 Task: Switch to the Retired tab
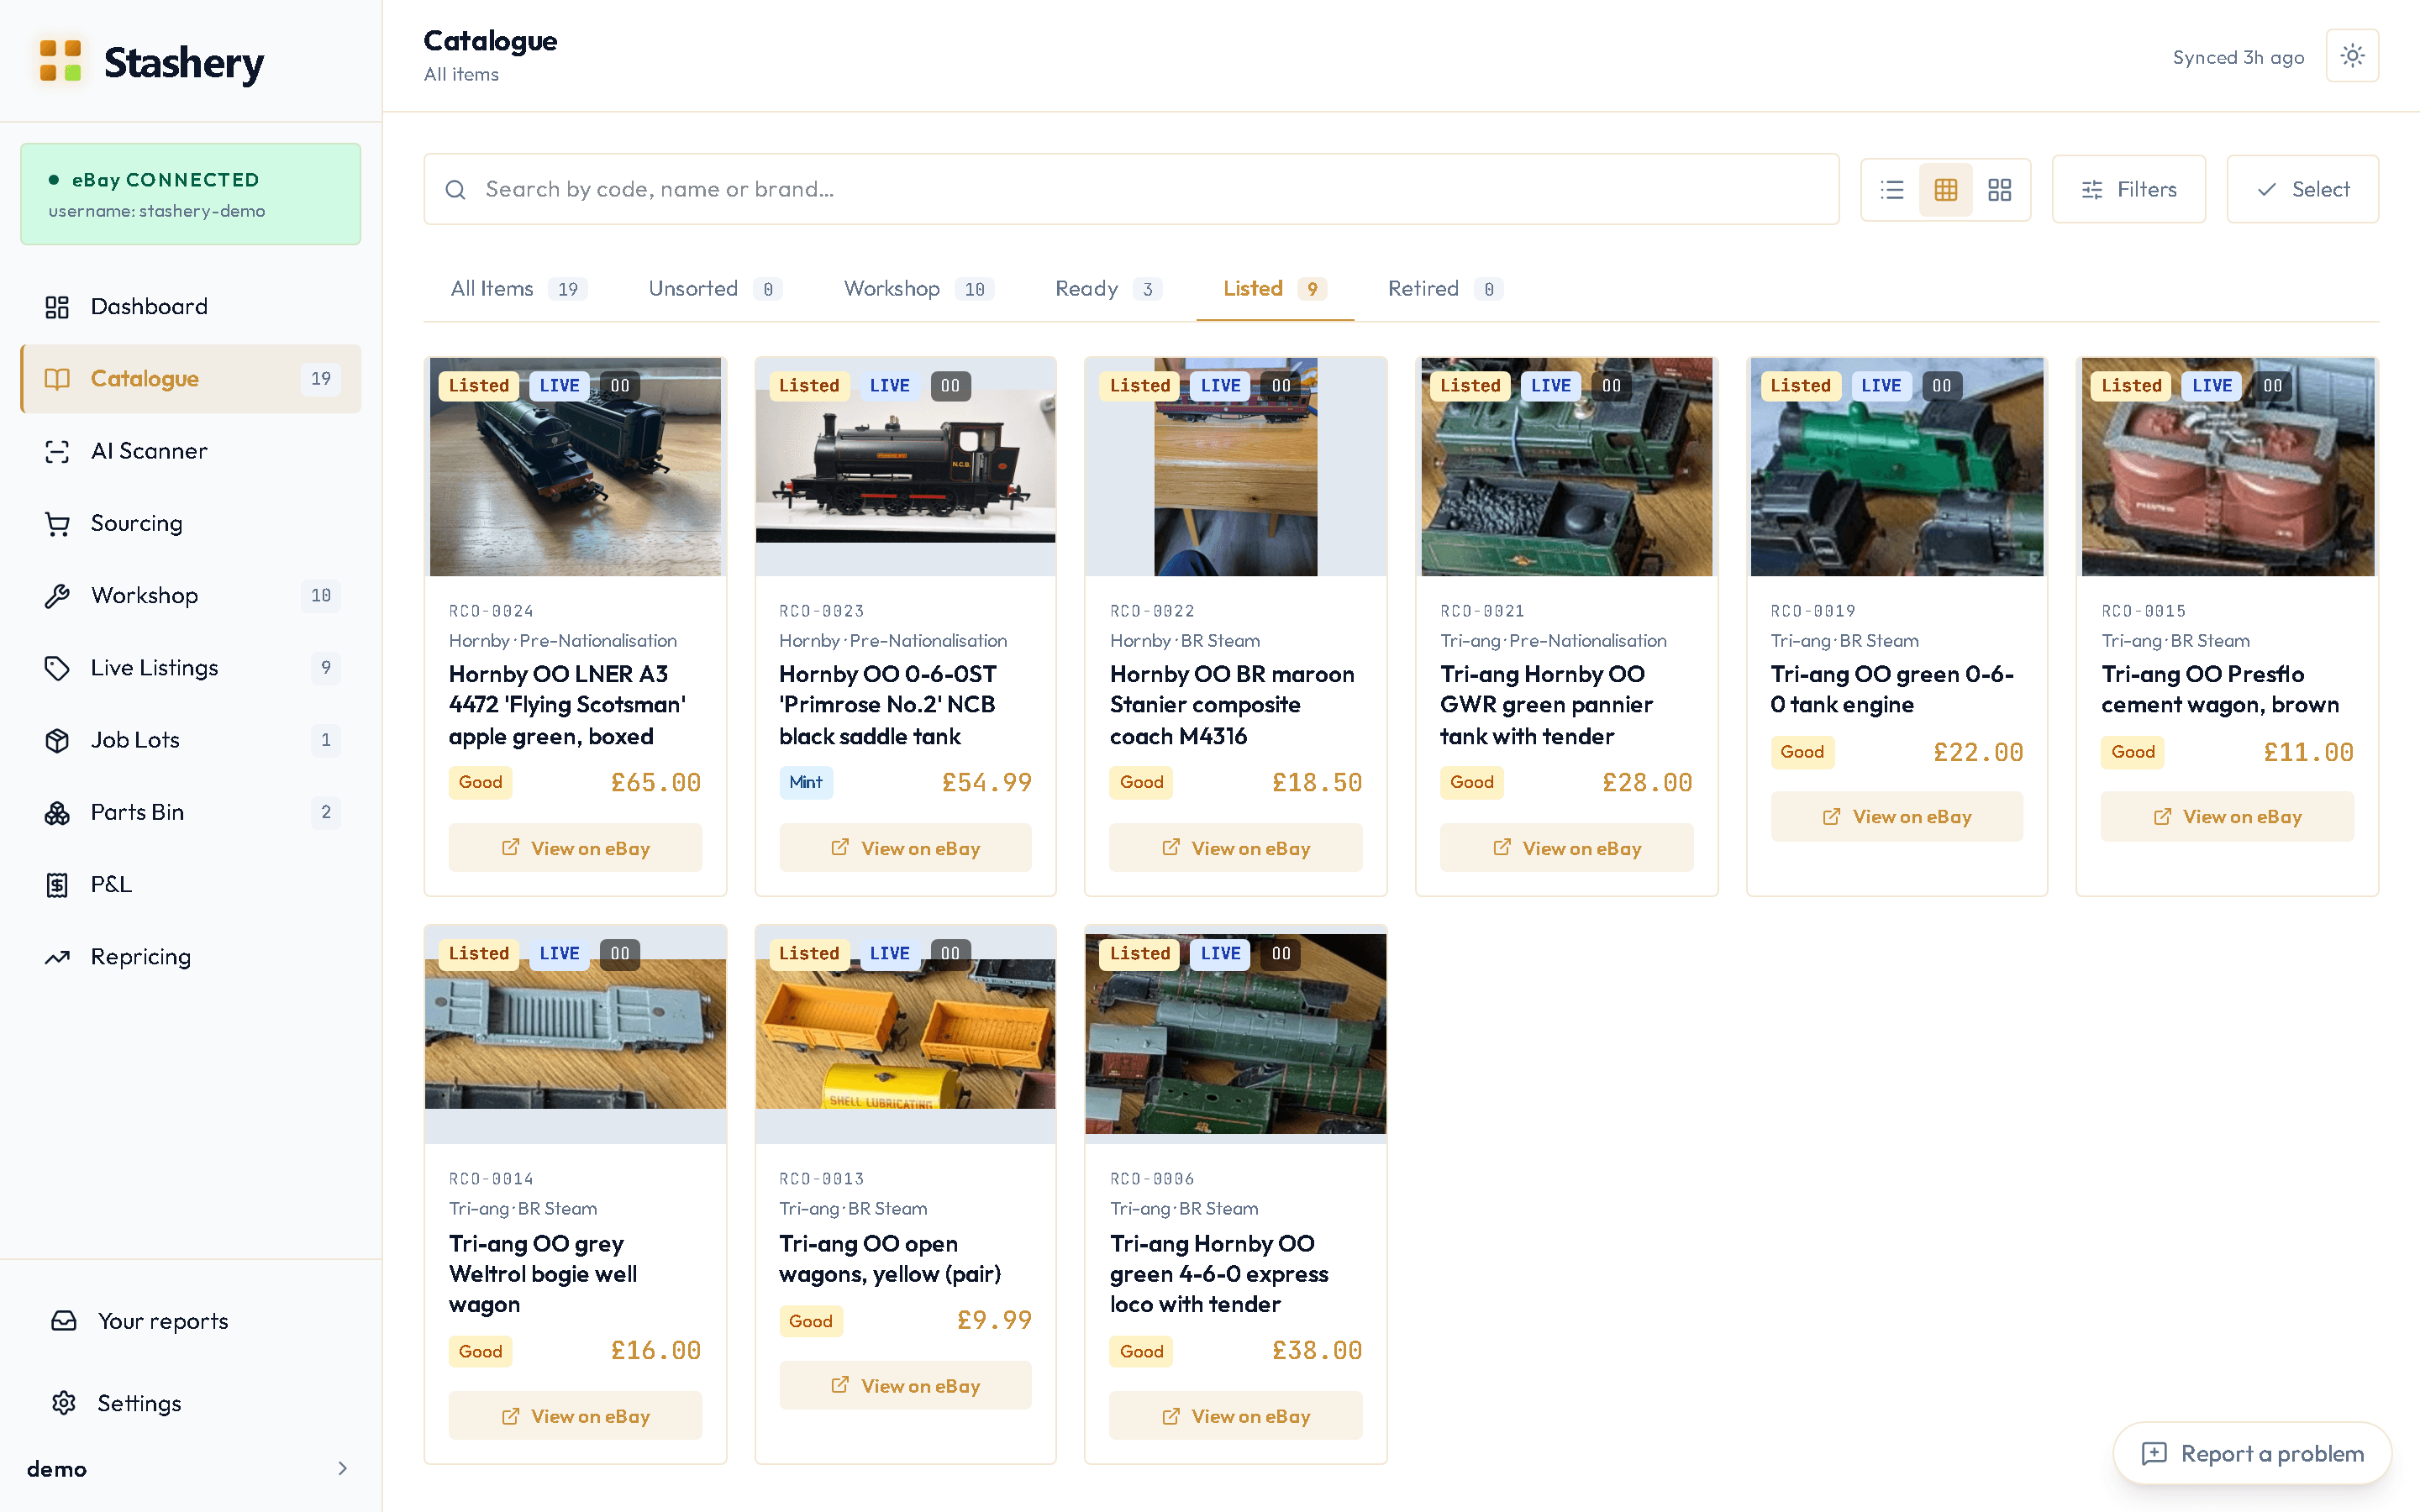[x=1445, y=289]
